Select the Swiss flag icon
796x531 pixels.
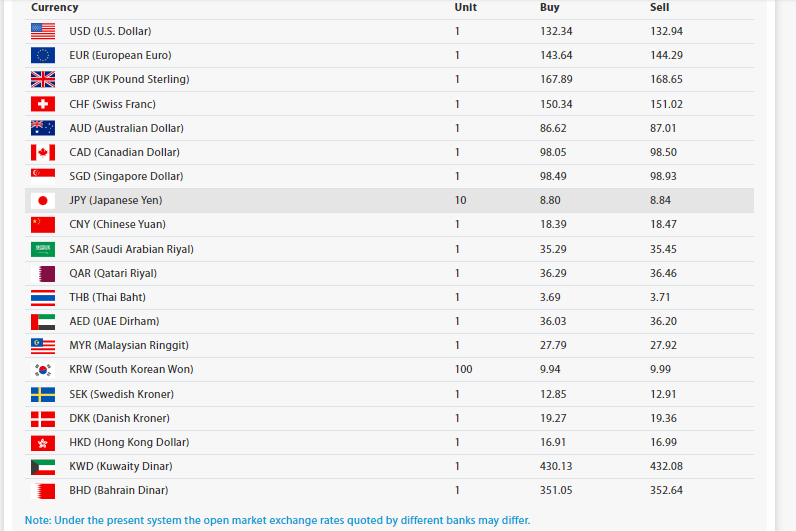43,104
